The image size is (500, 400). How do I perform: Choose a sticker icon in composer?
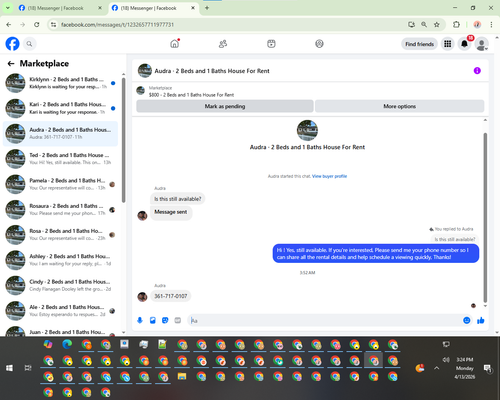click(x=165, y=320)
